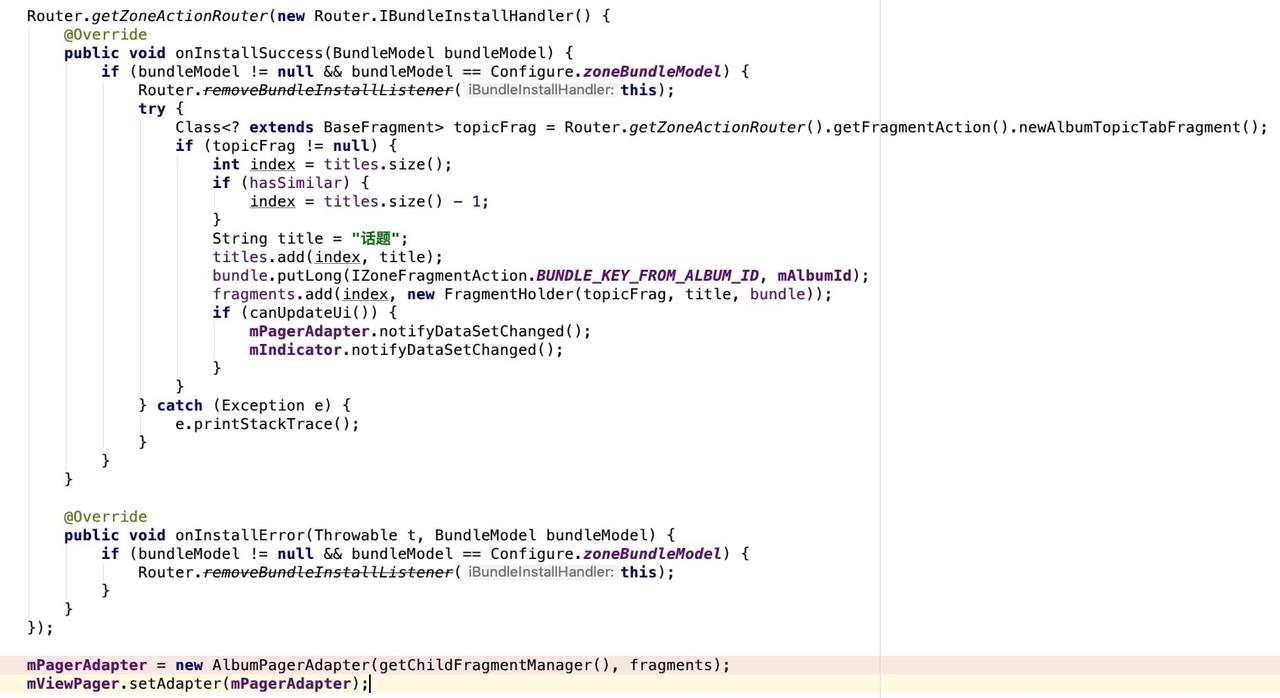Click the printStackTrace call in catch block
Image resolution: width=1280 pixels, height=698 pixels.
[x=266, y=424]
